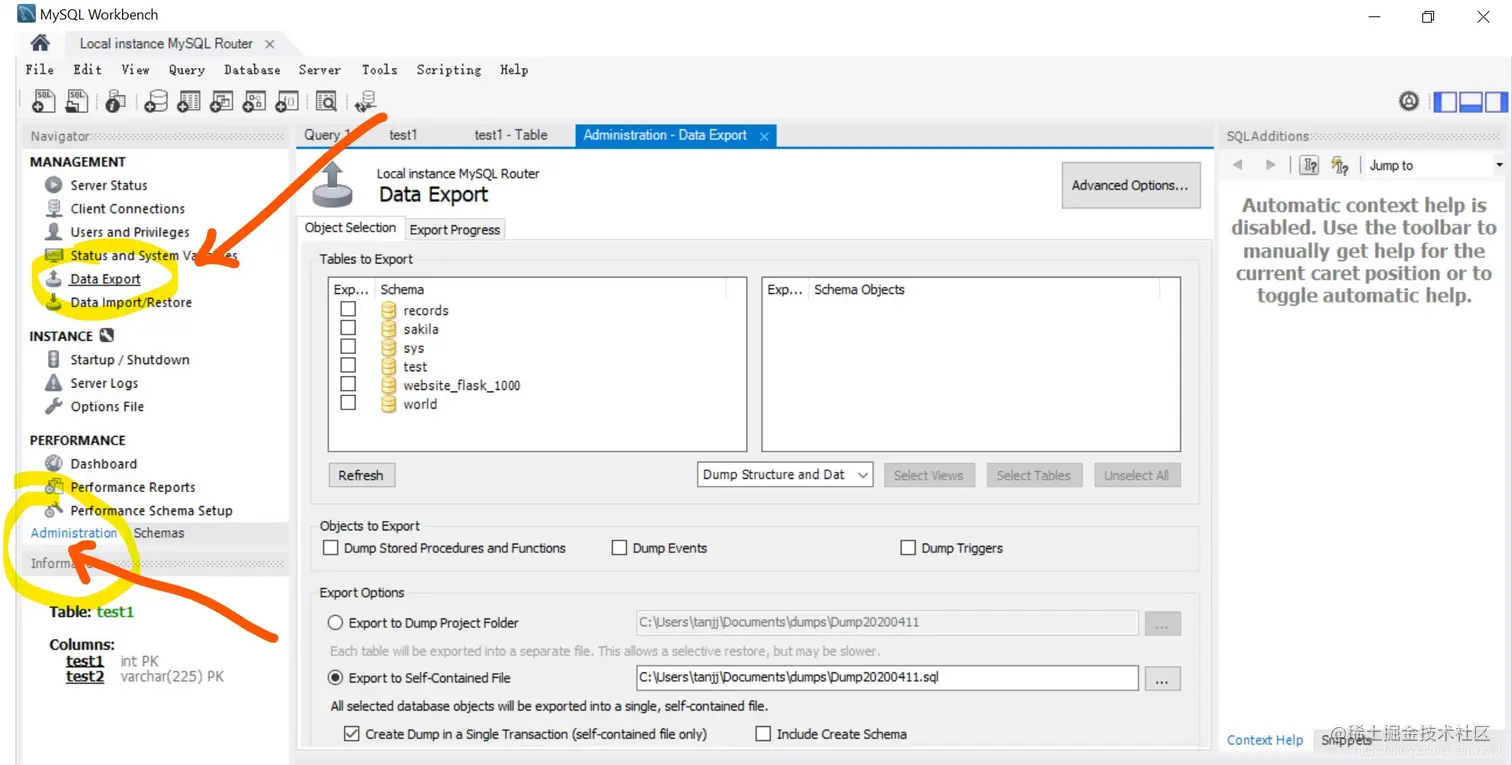Toggle the bottom output panel icon

1471,101
